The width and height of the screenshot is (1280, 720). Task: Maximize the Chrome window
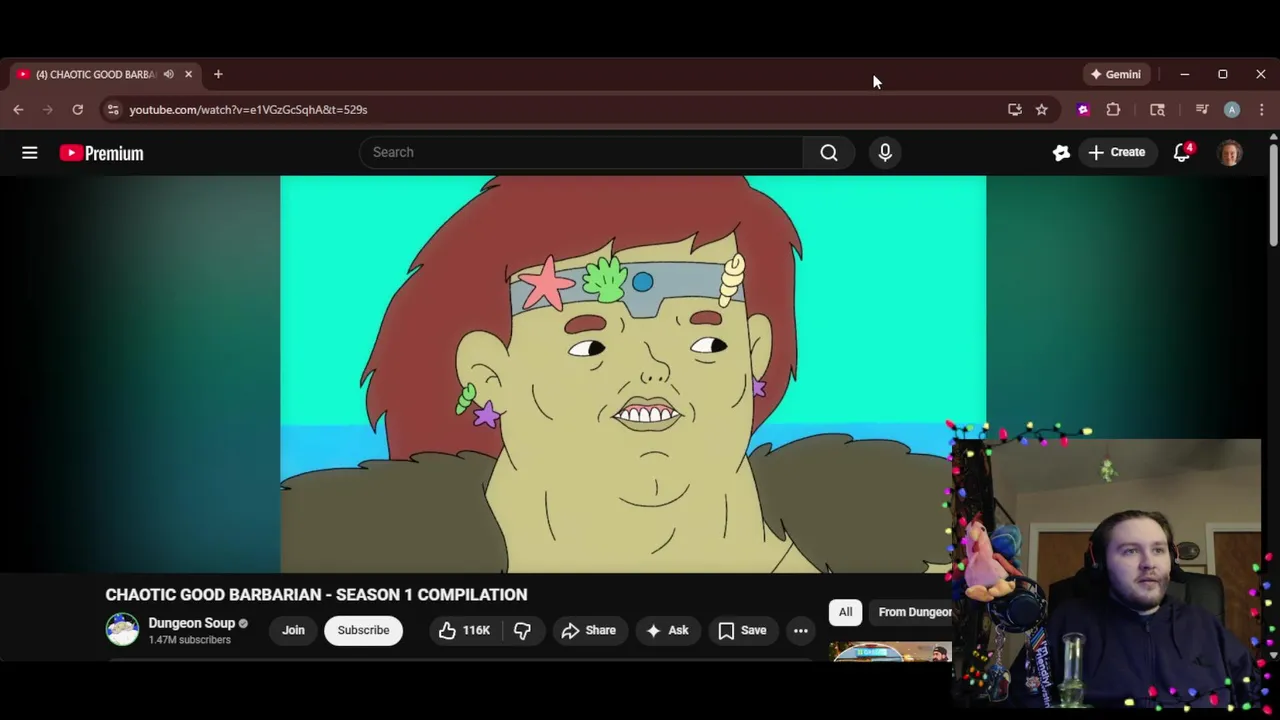point(1222,74)
